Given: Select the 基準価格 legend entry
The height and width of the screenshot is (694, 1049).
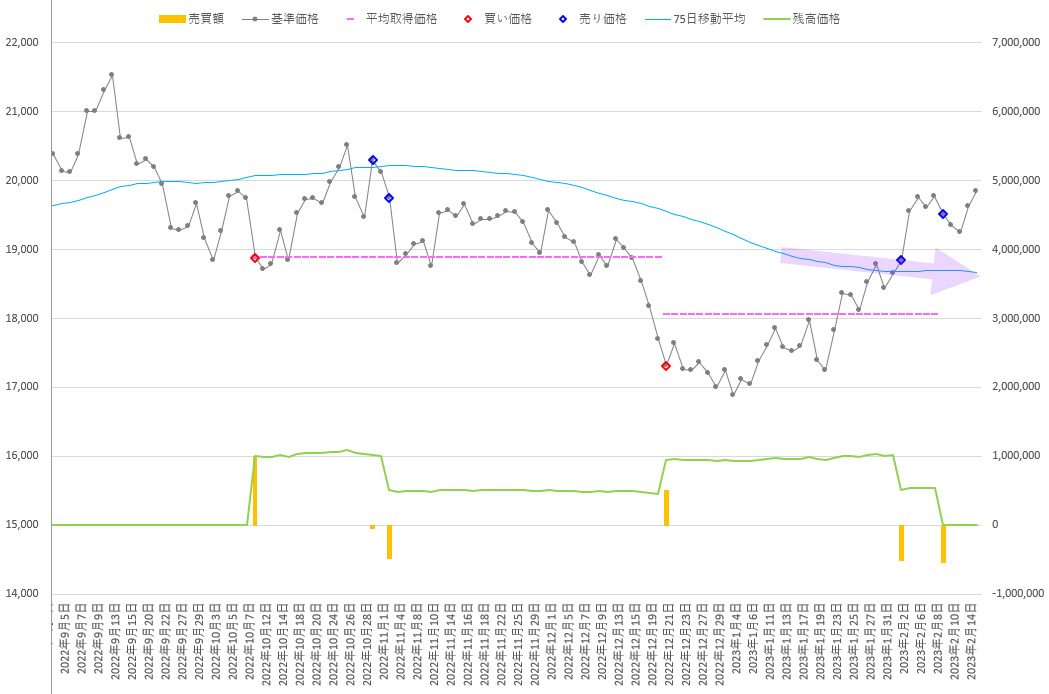Looking at the screenshot, I should point(281,19).
